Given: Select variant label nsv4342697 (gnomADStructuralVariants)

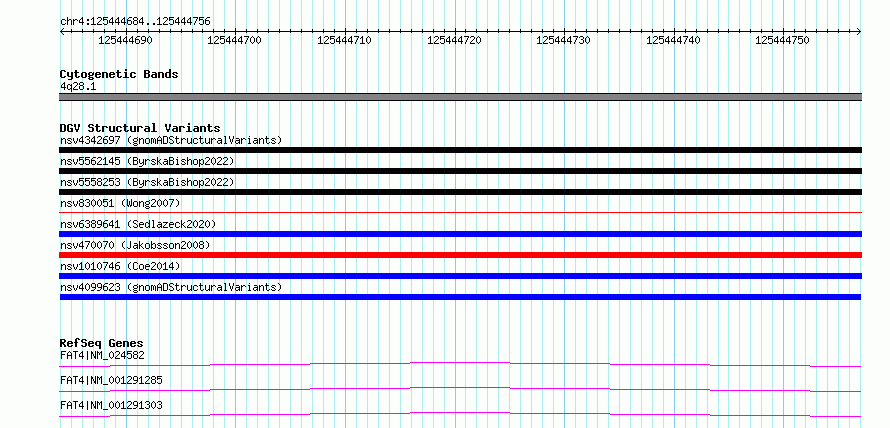Looking at the screenshot, I should coord(171,140).
